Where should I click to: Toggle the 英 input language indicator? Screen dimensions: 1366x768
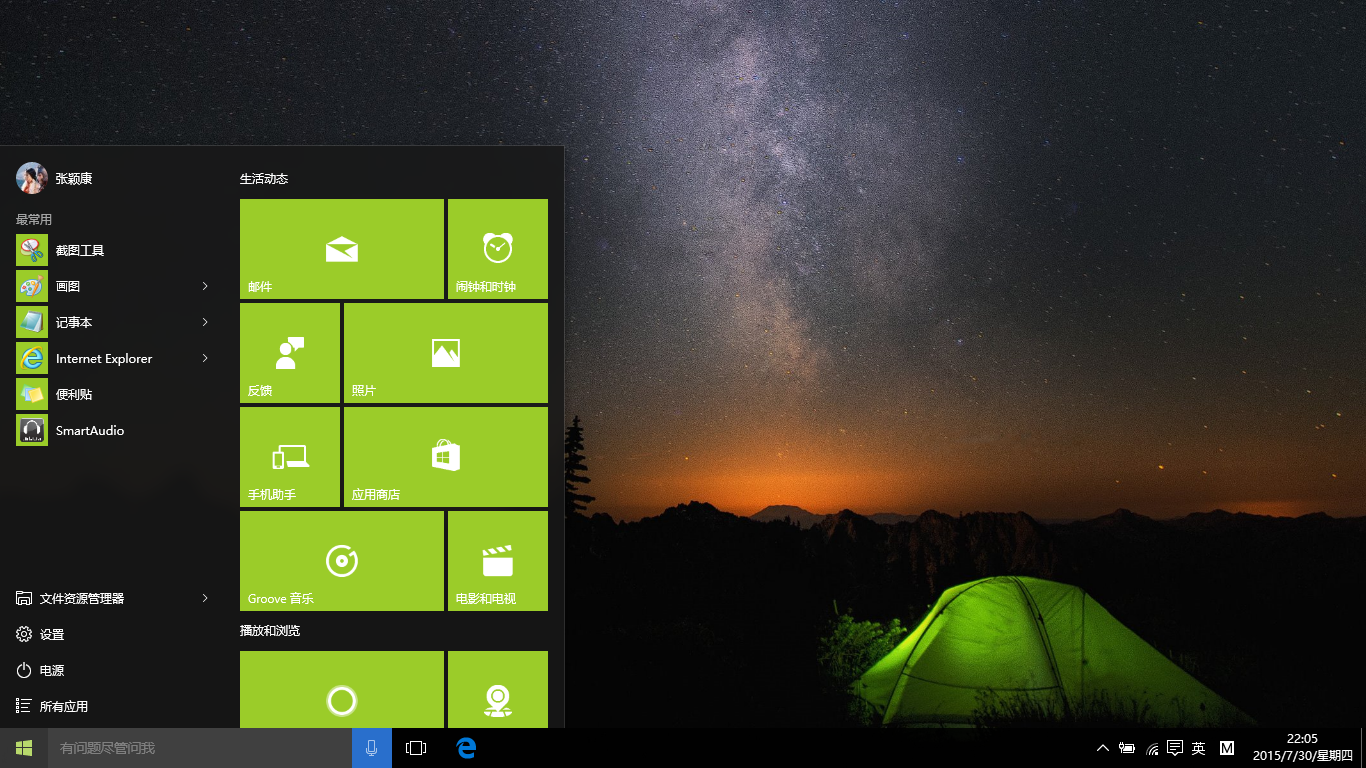tap(1199, 748)
